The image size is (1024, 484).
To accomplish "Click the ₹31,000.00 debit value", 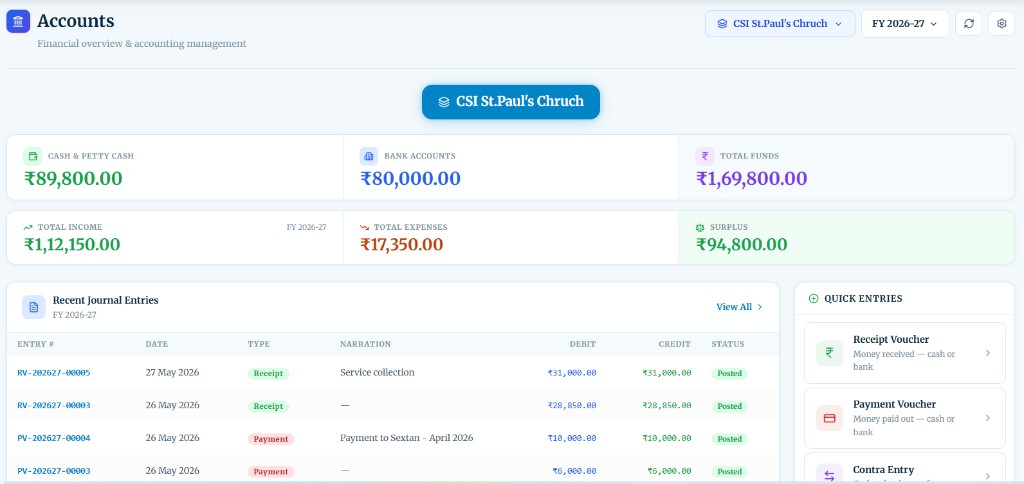I will [x=571, y=373].
